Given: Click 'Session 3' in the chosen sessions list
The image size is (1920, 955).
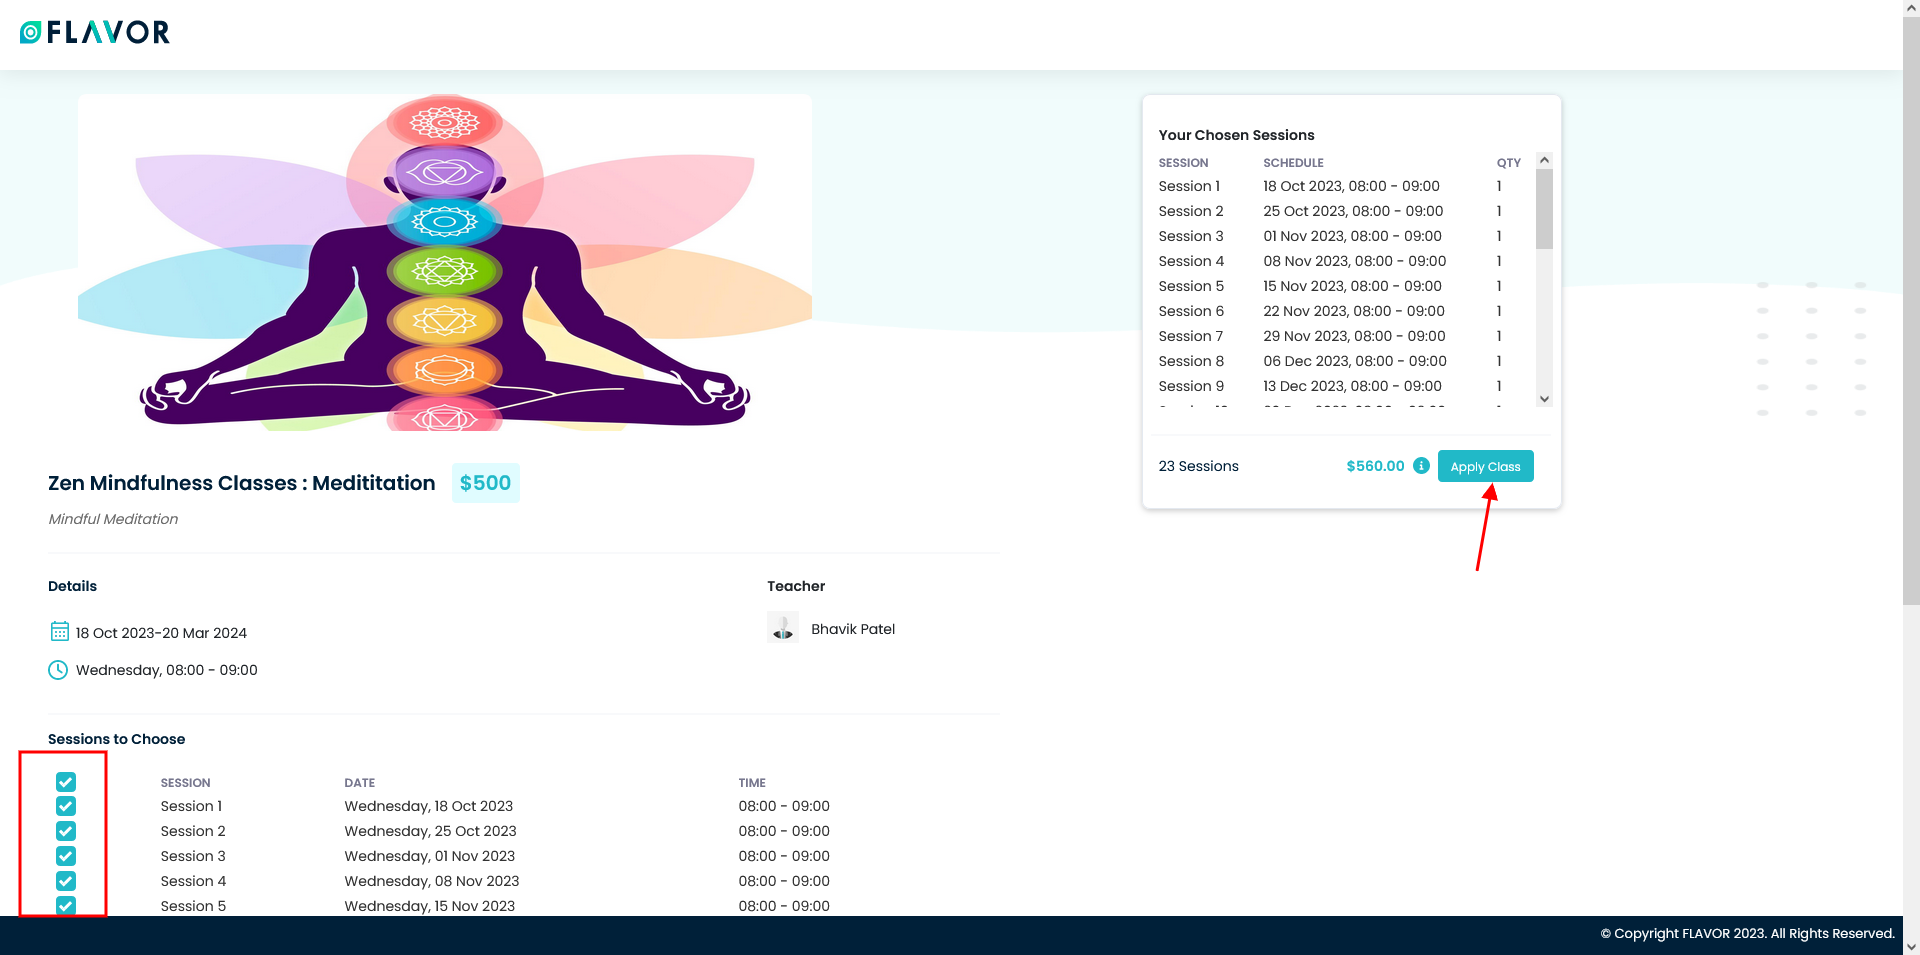Looking at the screenshot, I should click(1191, 236).
